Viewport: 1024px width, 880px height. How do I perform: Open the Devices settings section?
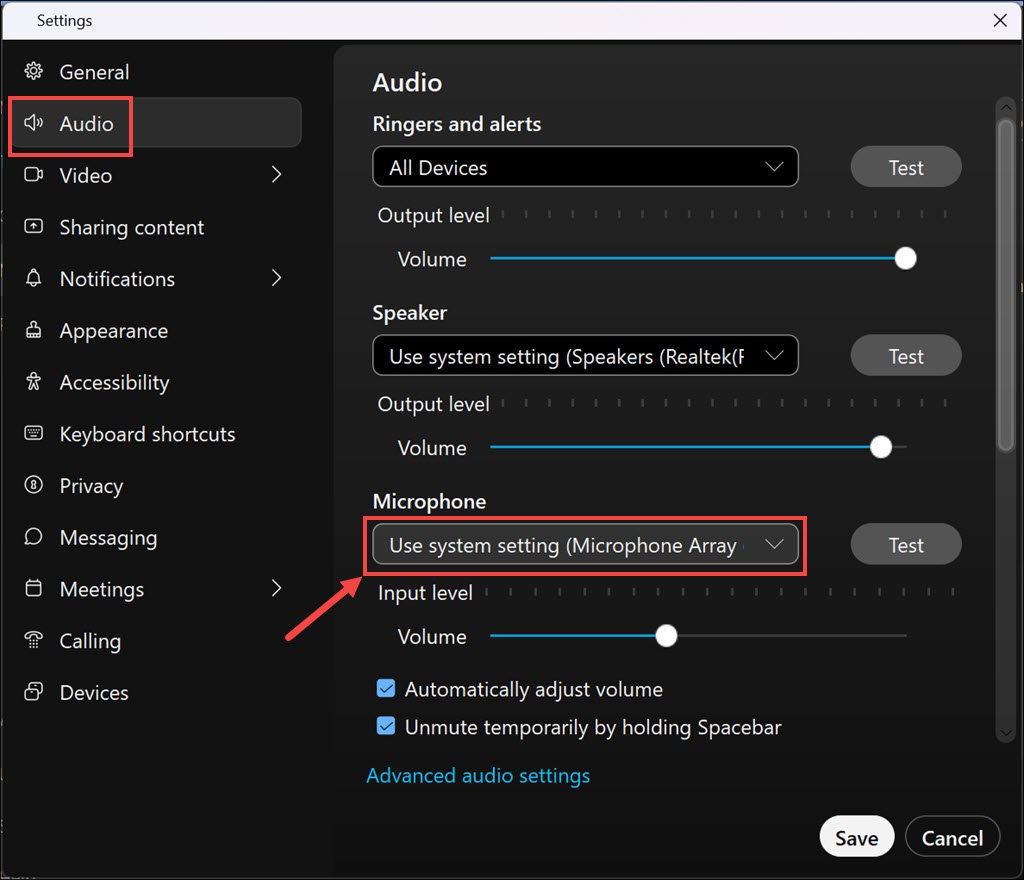click(x=94, y=693)
